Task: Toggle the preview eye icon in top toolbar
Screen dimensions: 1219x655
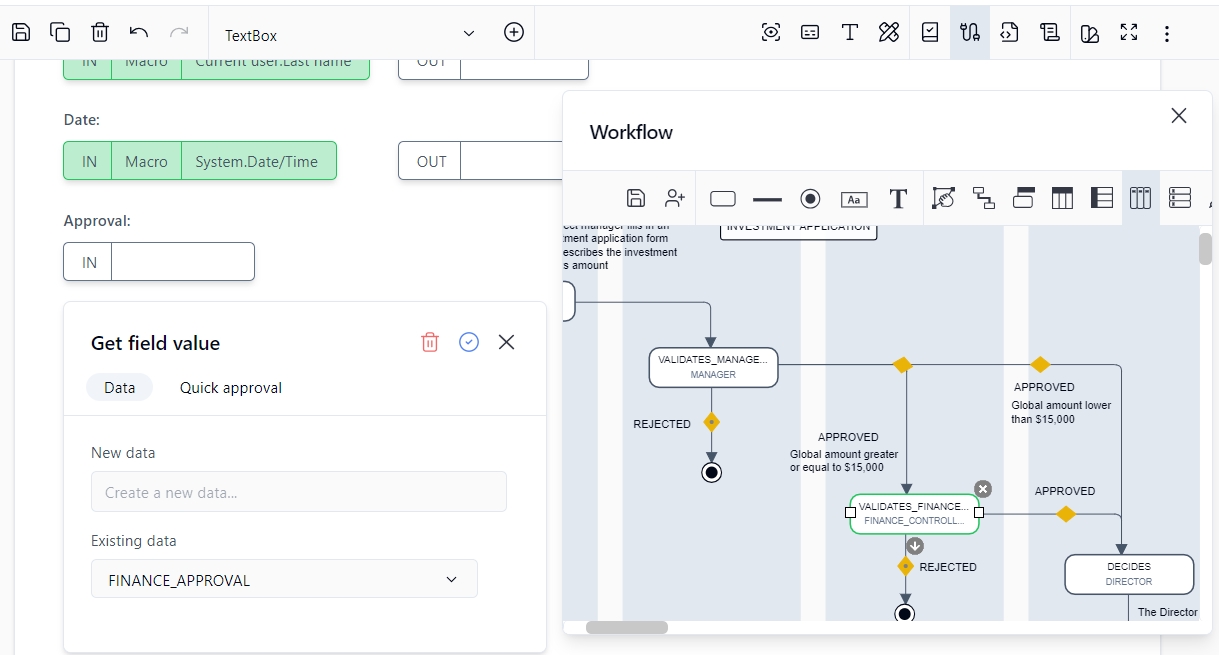Action: click(770, 32)
